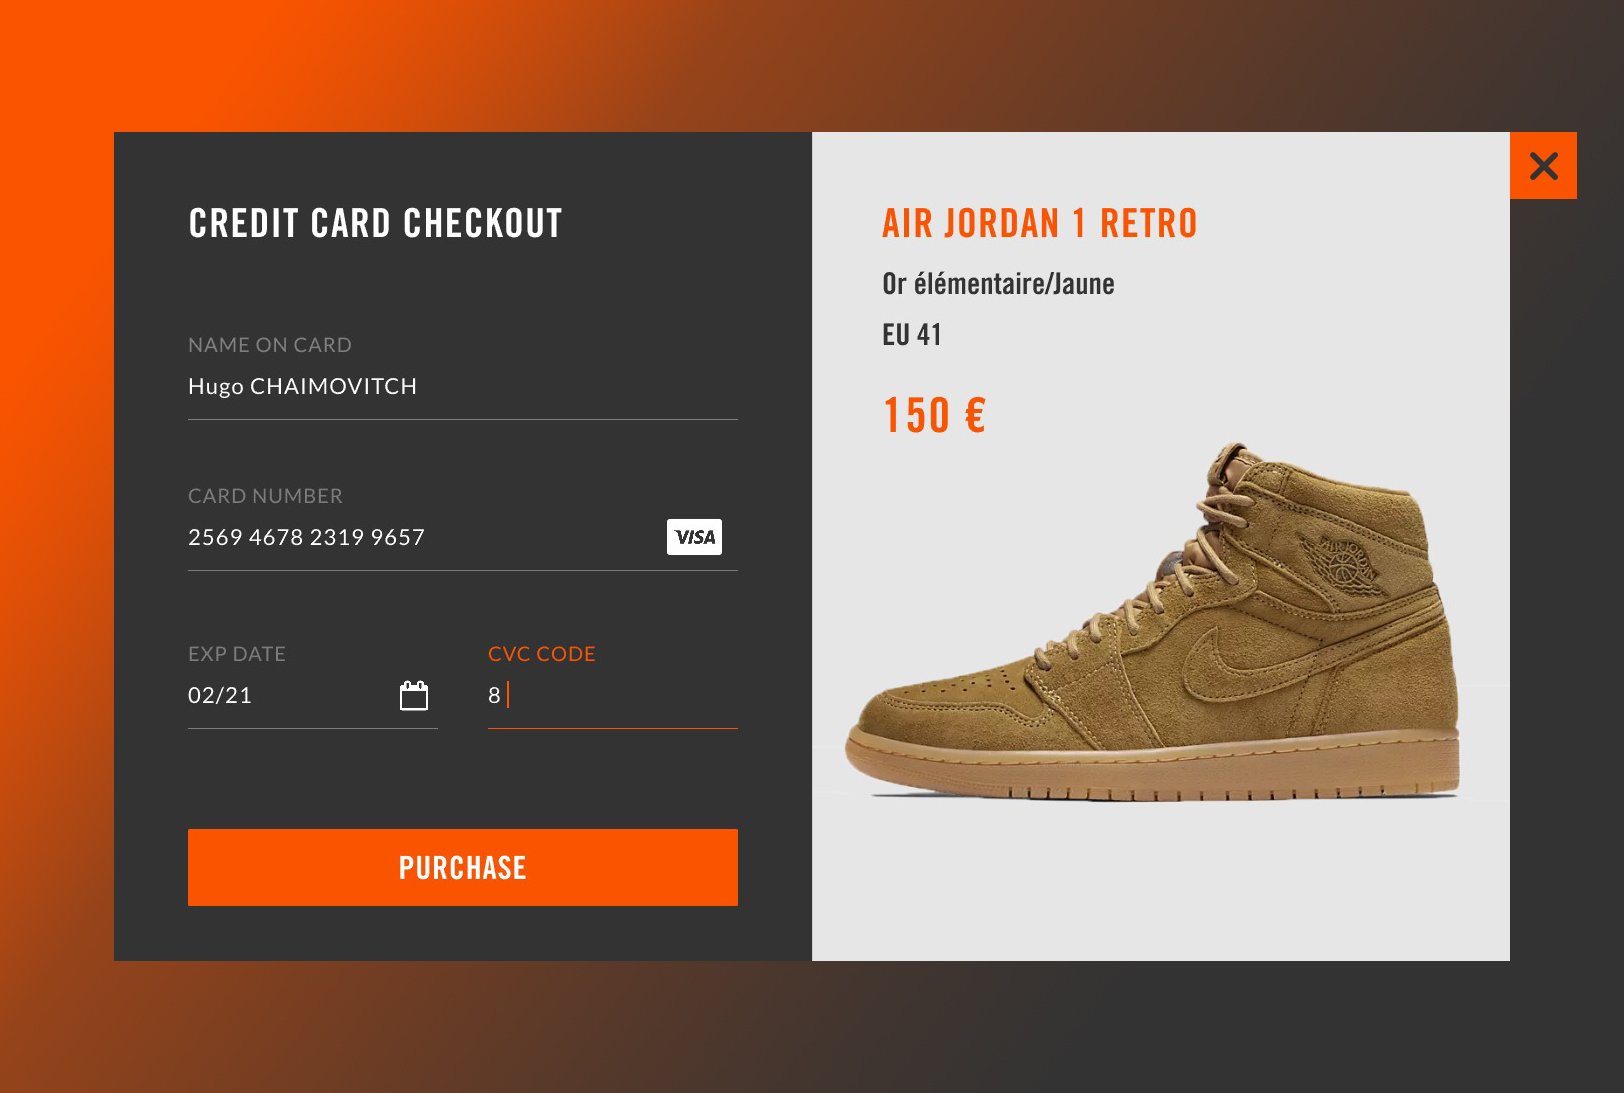Click the VISA card logo

[x=694, y=537]
